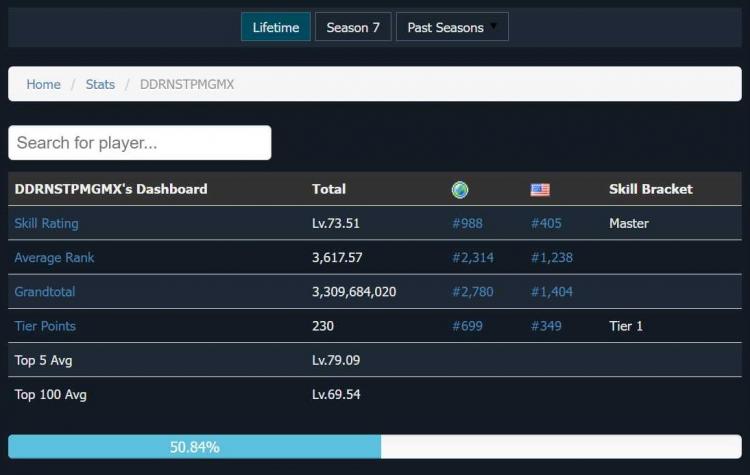Select the Lifetime tab

(x=276, y=27)
